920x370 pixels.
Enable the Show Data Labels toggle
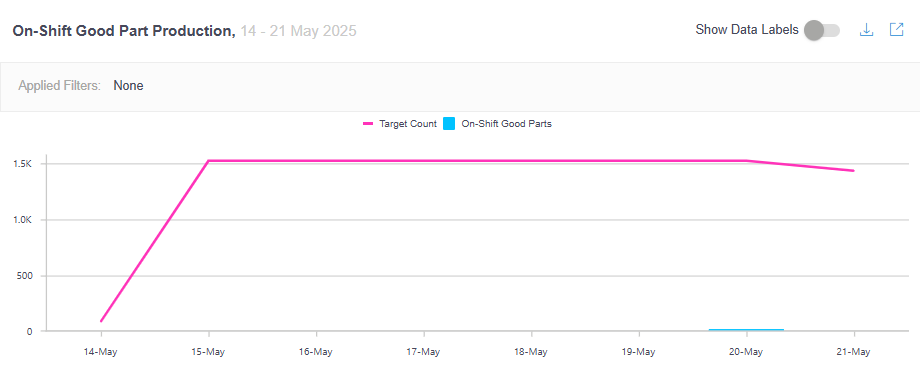(x=821, y=30)
